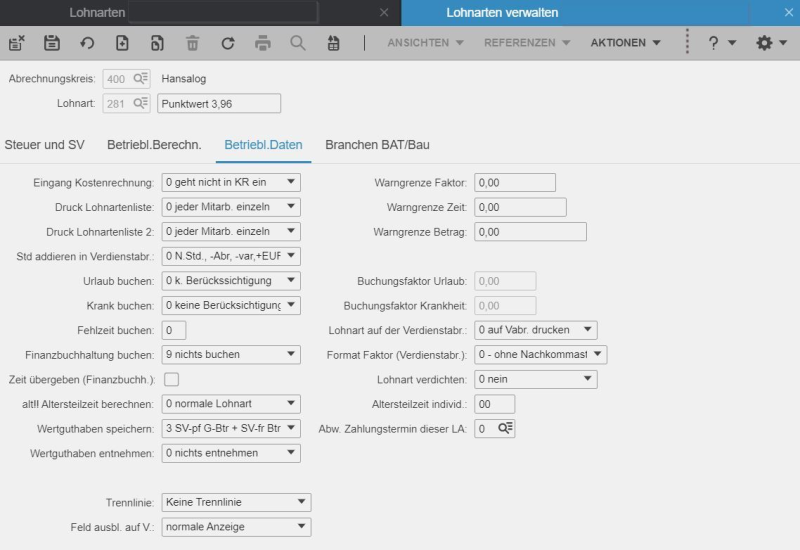This screenshot has height=550, width=800.
Task: Open Lohnart verdichten dropdown
Action: [536, 379]
